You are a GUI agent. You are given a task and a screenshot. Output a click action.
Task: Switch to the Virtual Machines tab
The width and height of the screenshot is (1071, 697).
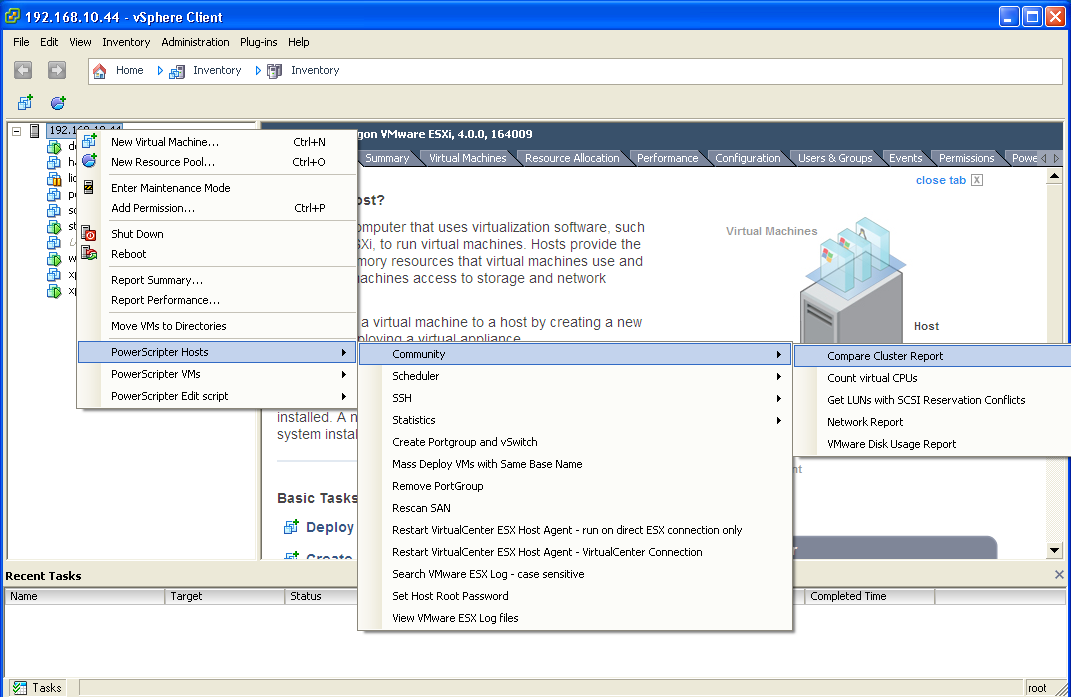[x=468, y=158]
